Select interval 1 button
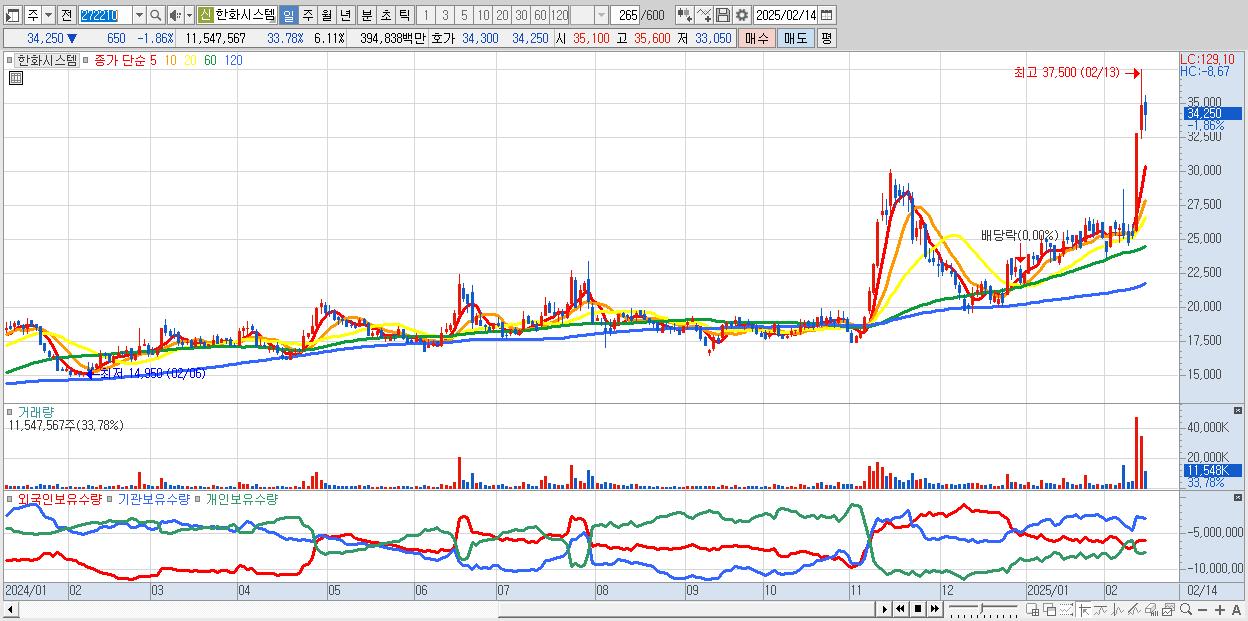 tap(425, 15)
